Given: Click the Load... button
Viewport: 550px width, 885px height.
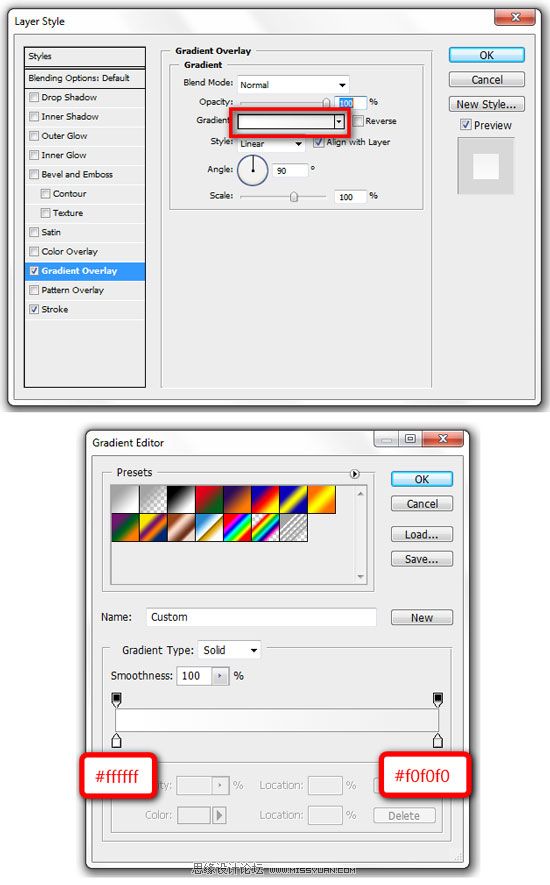Looking at the screenshot, I should [x=422, y=534].
